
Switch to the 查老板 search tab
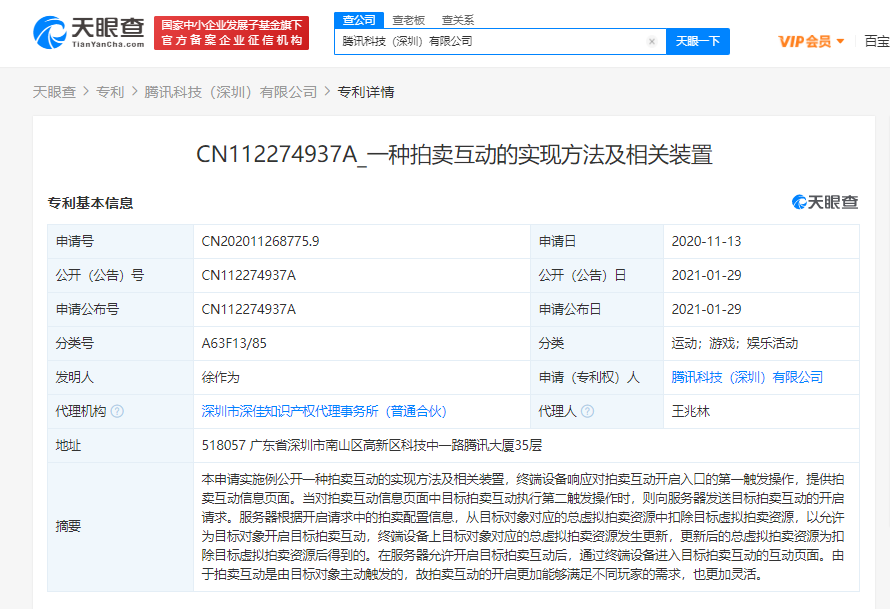click(409, 20)
